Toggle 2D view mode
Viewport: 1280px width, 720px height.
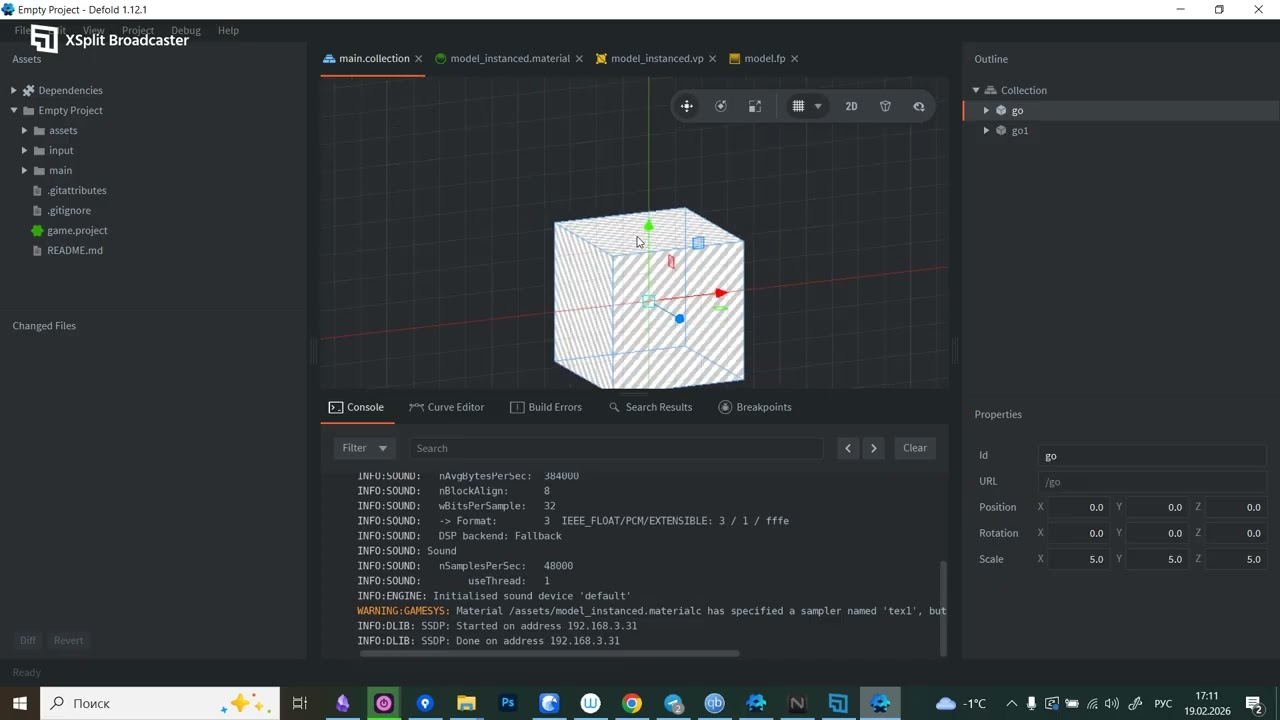tap(851, 106)
